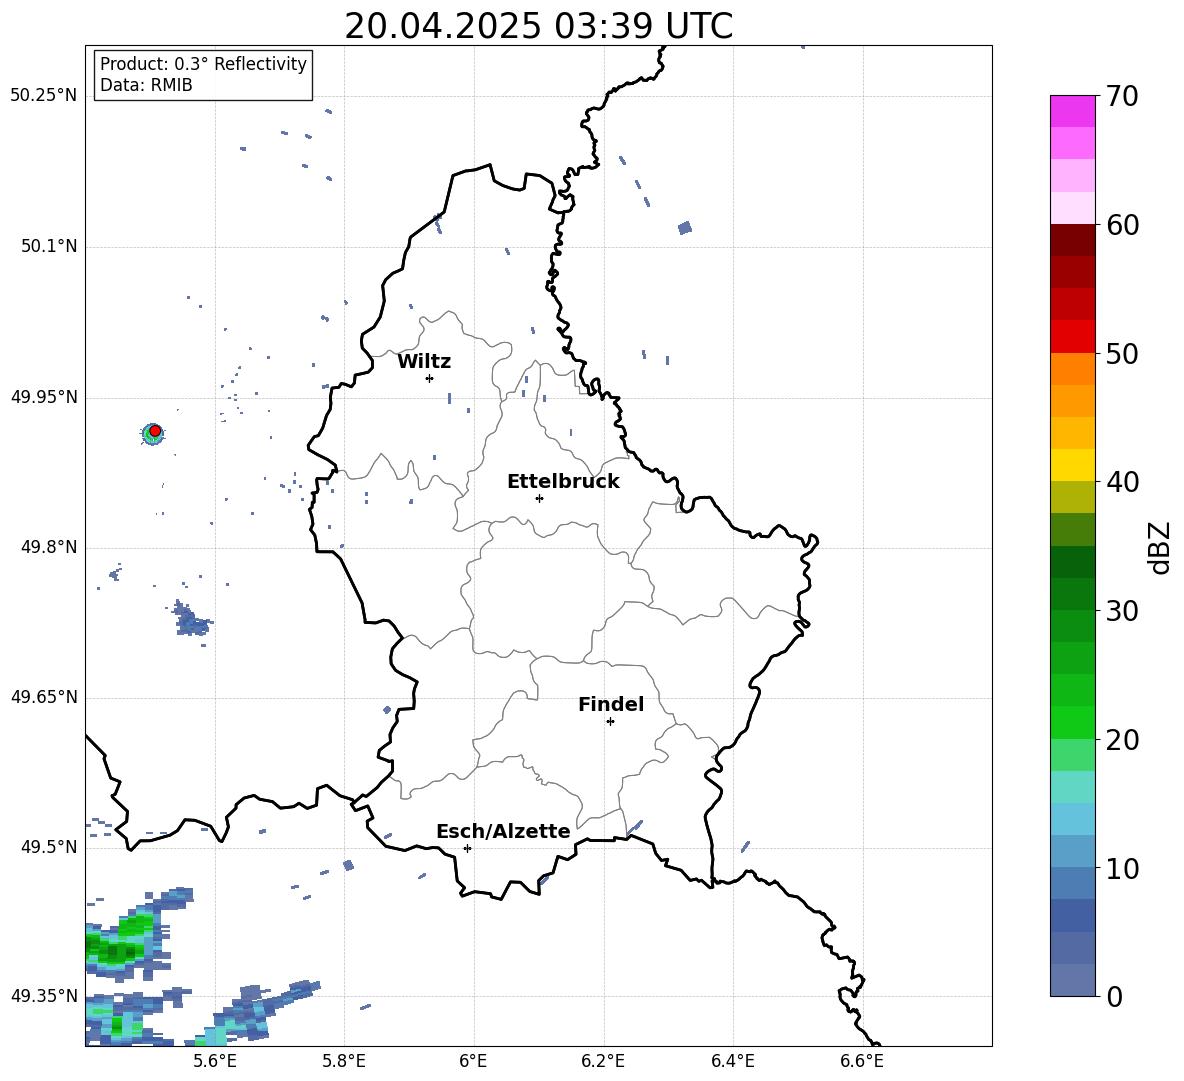
Task: Click the colorbar label 0
Action: point(1114,997)
